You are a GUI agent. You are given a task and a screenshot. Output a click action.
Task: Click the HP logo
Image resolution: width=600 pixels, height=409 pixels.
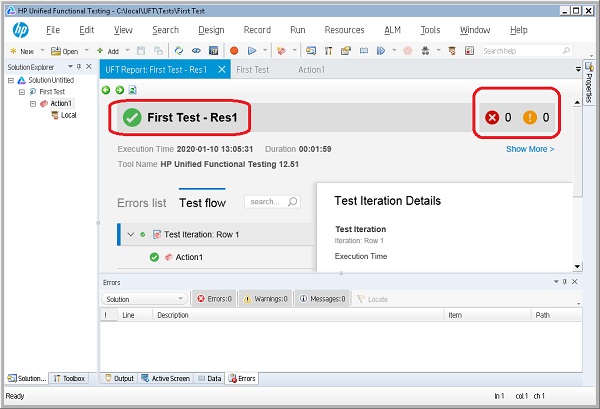tap(21, 30)
